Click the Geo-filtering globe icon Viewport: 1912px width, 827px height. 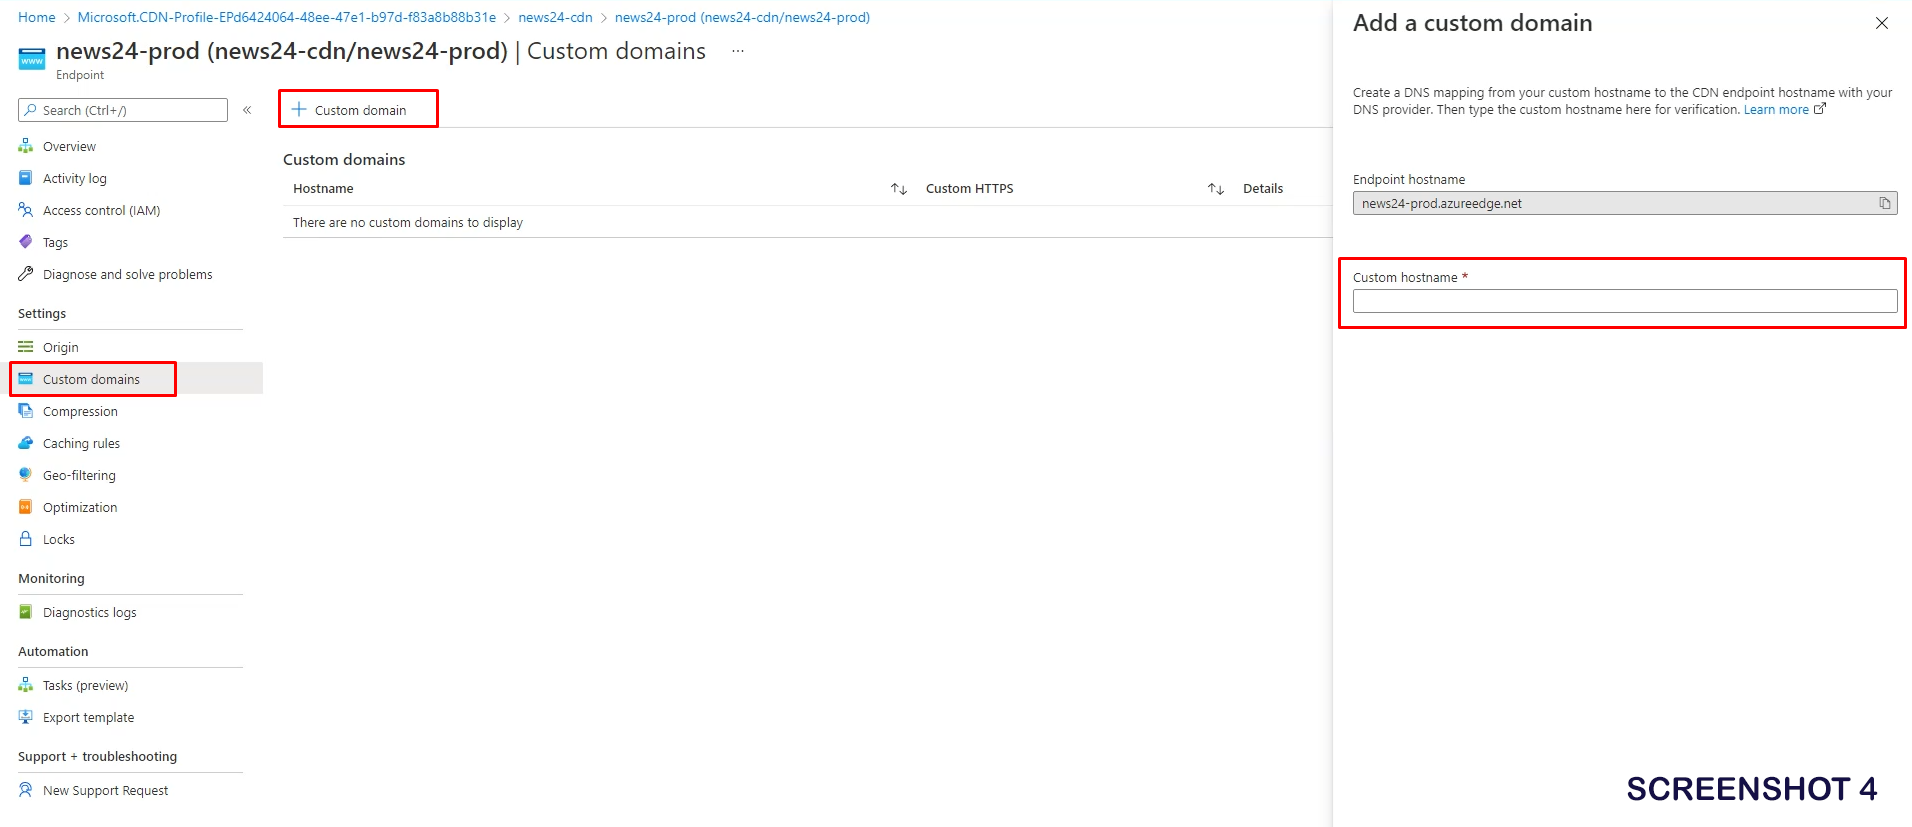coord(26,475)
